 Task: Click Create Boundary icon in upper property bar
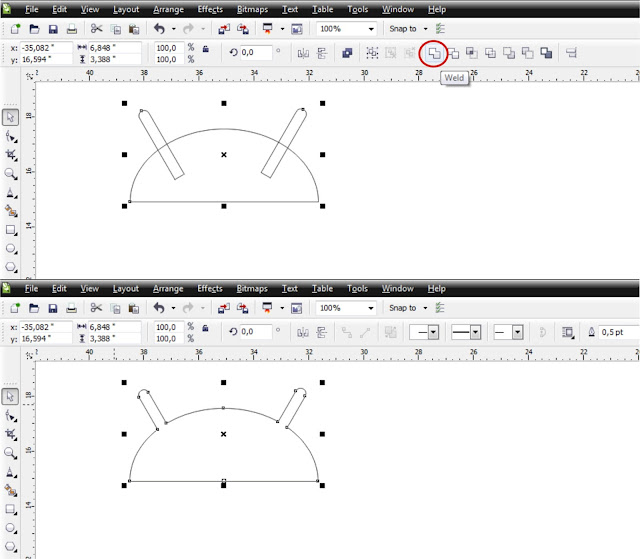click(546, 53)
